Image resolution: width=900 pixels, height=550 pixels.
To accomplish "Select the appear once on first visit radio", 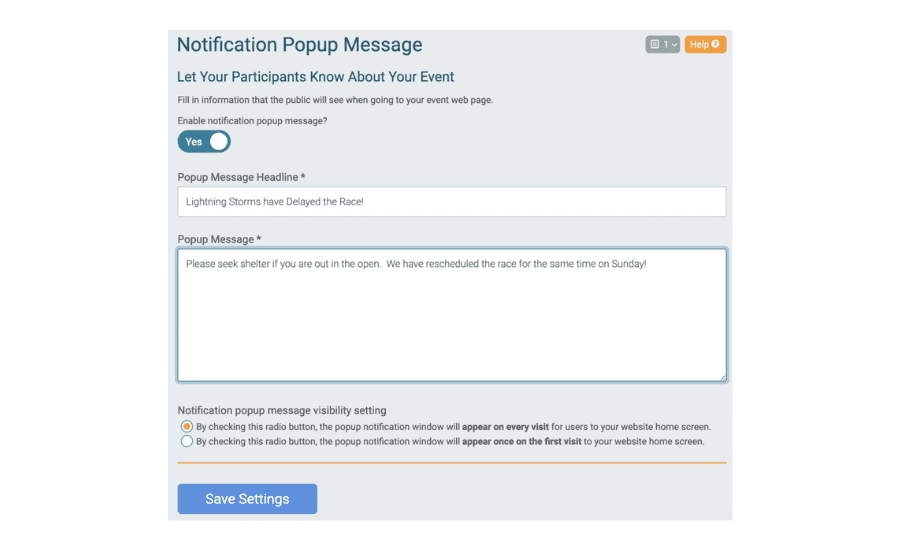I will [187, 441].
